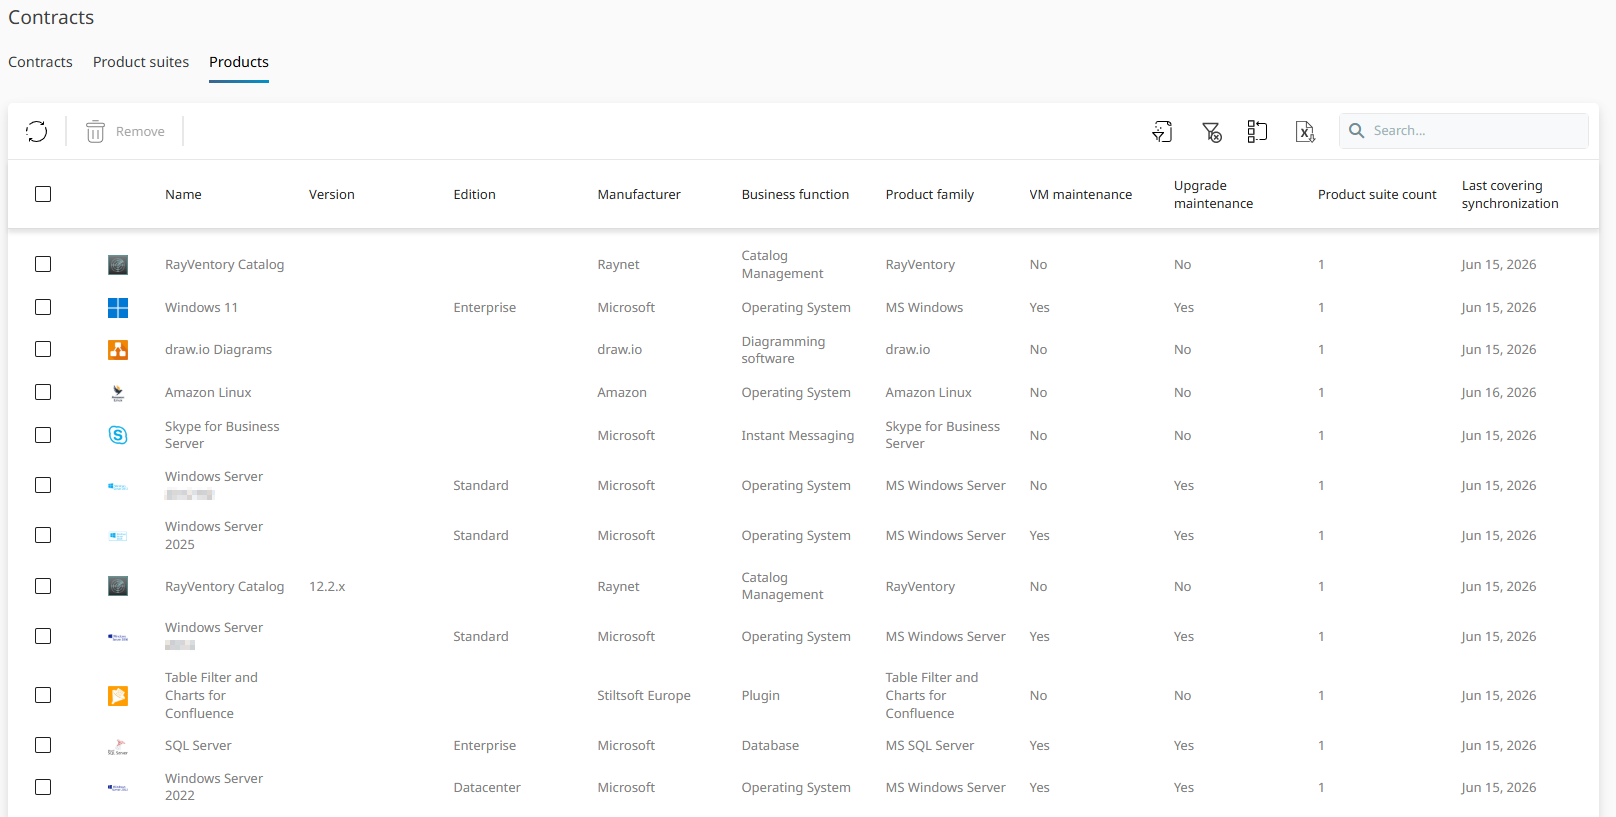Click the Windows 11 product icon
This screenshot has height=817, width=1616.
pyautogui.click(x=118, y=308)
